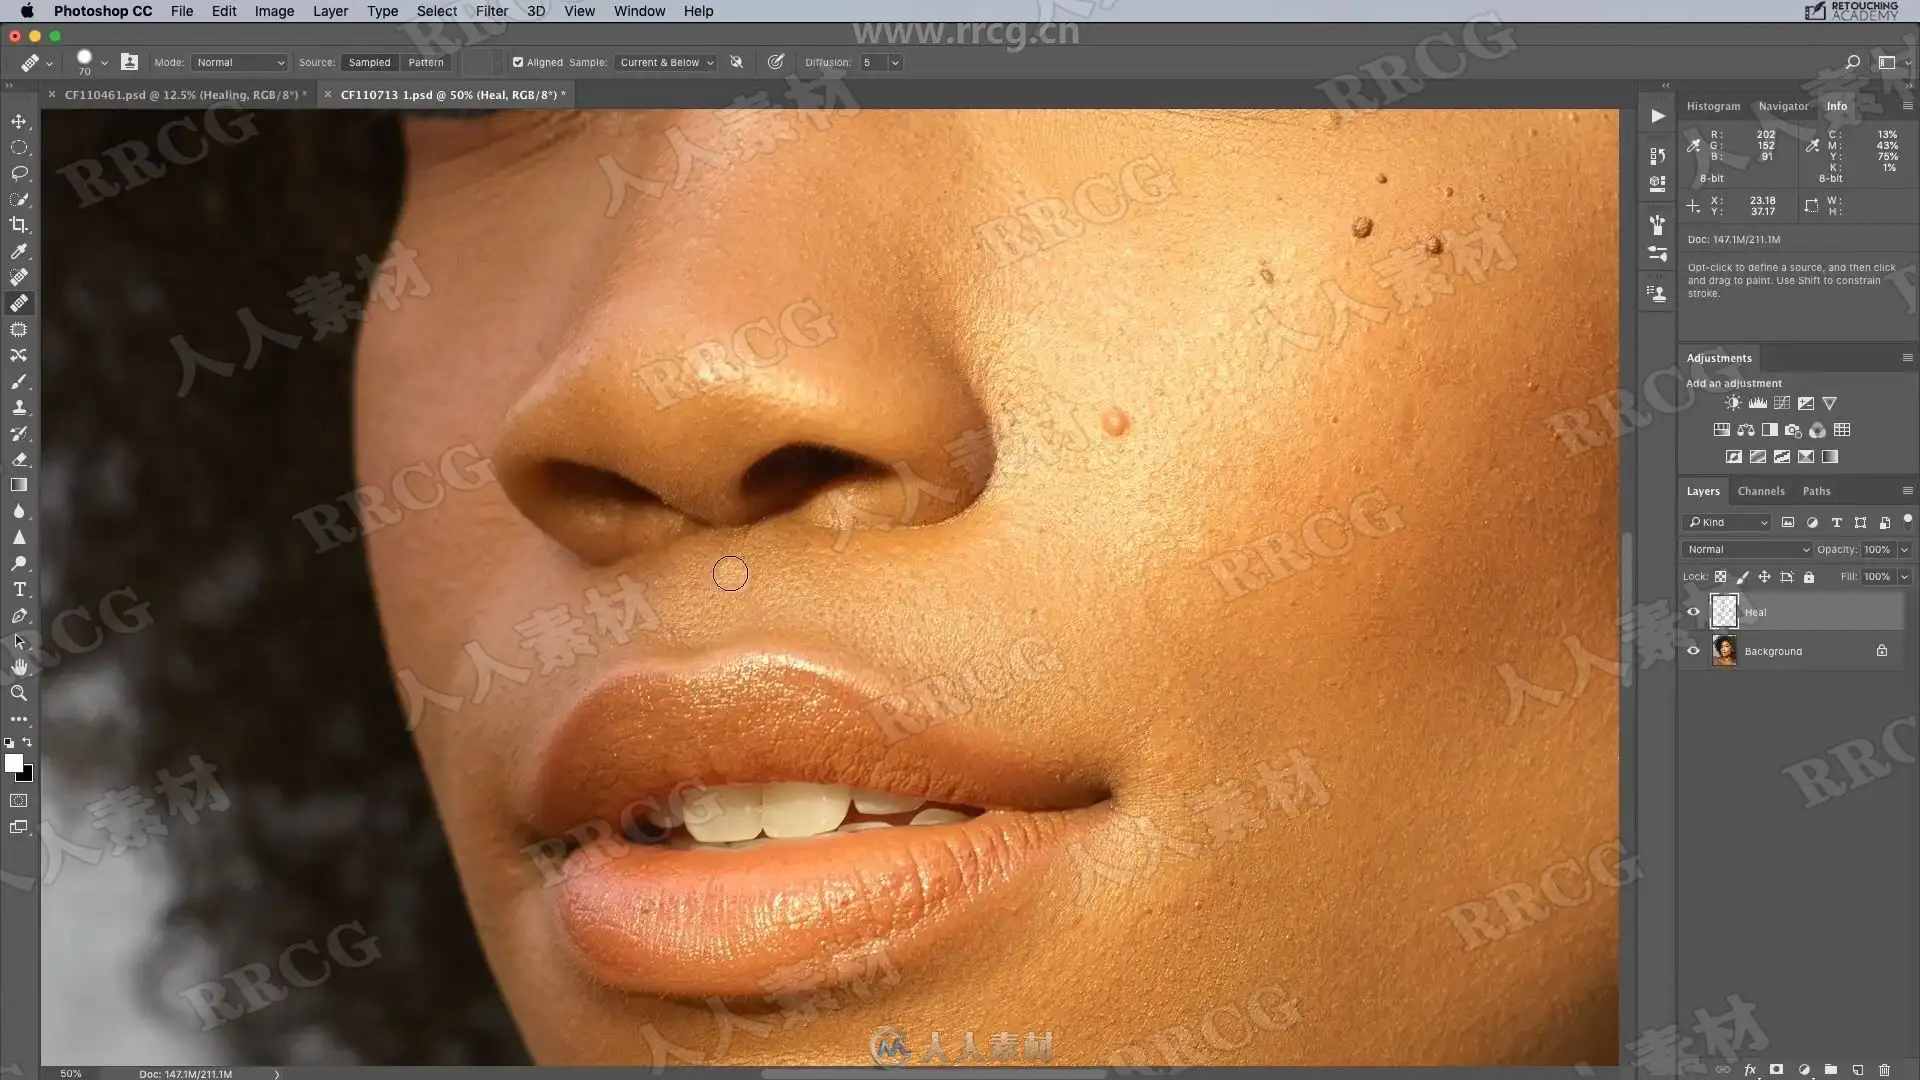Open the Filter menu
Image resolution: width=1920 pixels, height=1080 pixels.
point(491,11)
